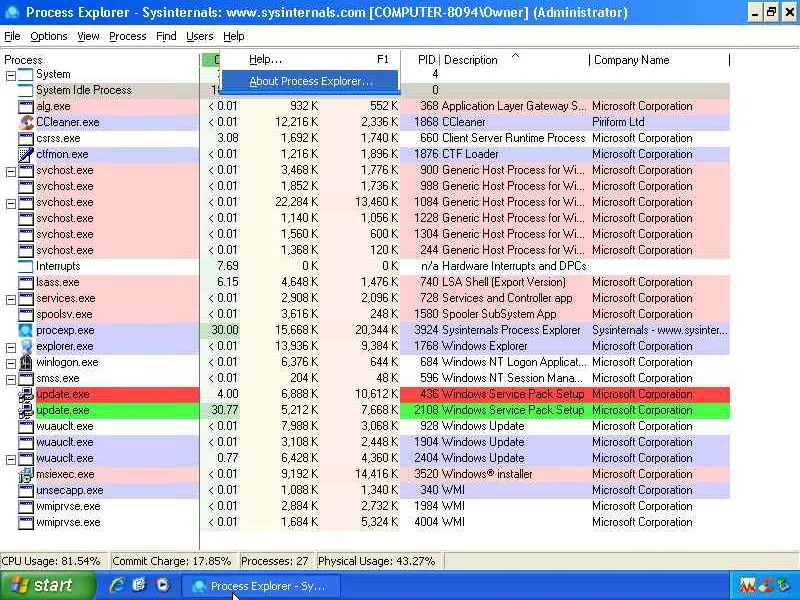
Task: Collapse the services.exe tree node
Action: point(11,299)
